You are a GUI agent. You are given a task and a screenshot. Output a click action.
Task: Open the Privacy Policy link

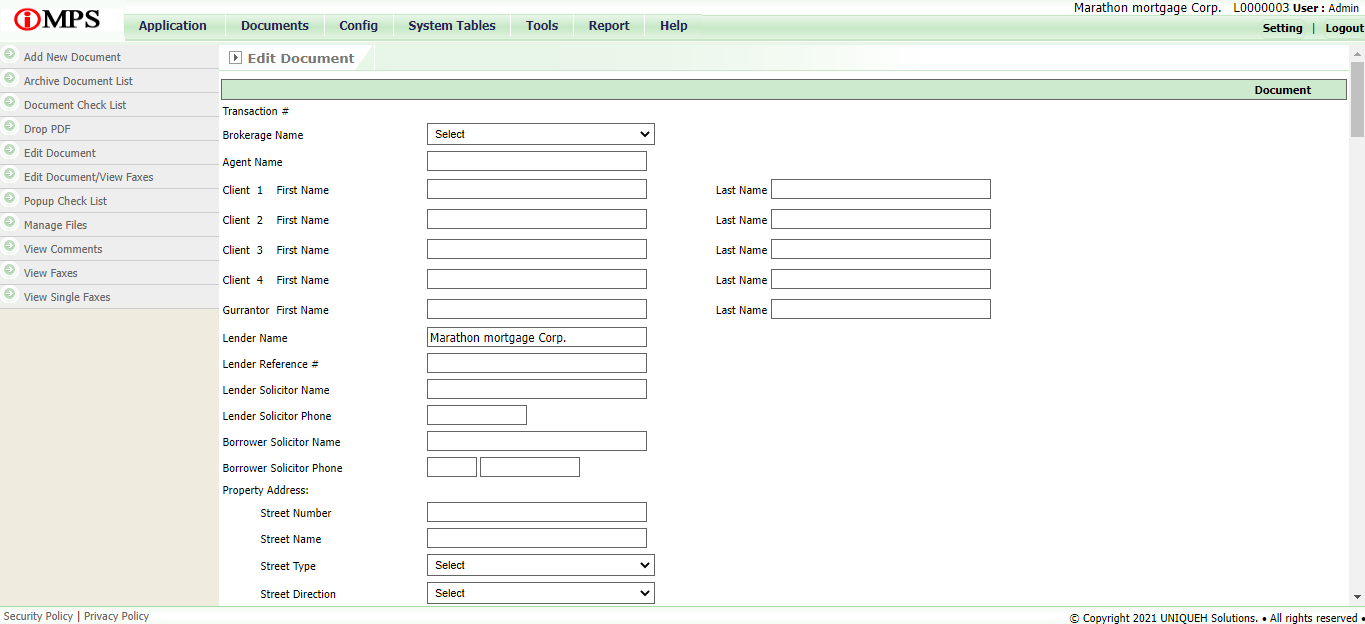(x=116, y=616)
